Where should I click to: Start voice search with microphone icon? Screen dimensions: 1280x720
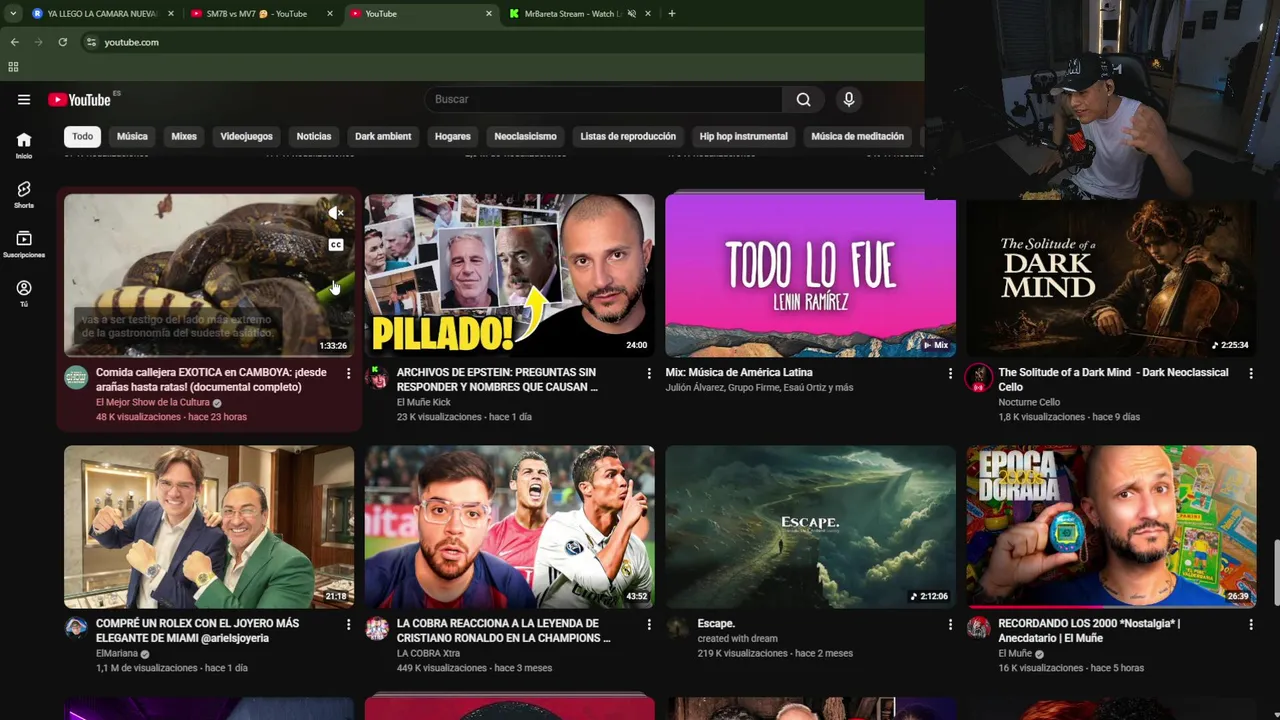849,99
